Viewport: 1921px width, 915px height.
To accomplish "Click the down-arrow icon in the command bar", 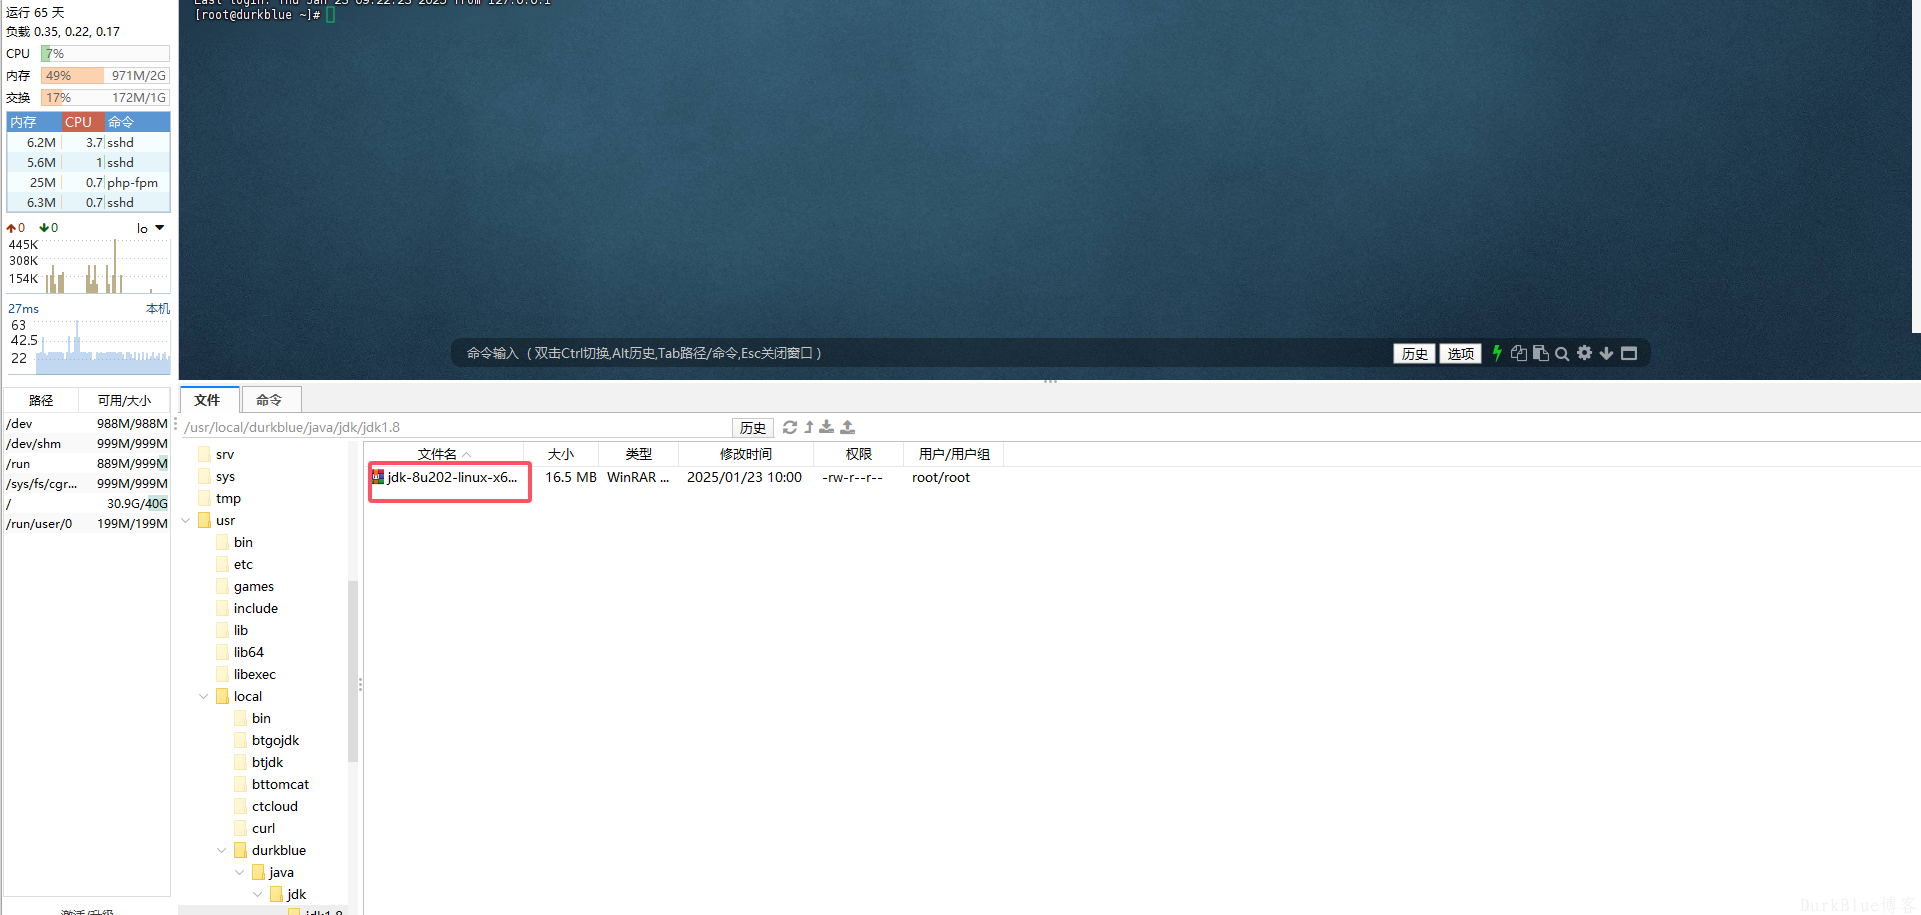I will click(x=1606, y=353).
